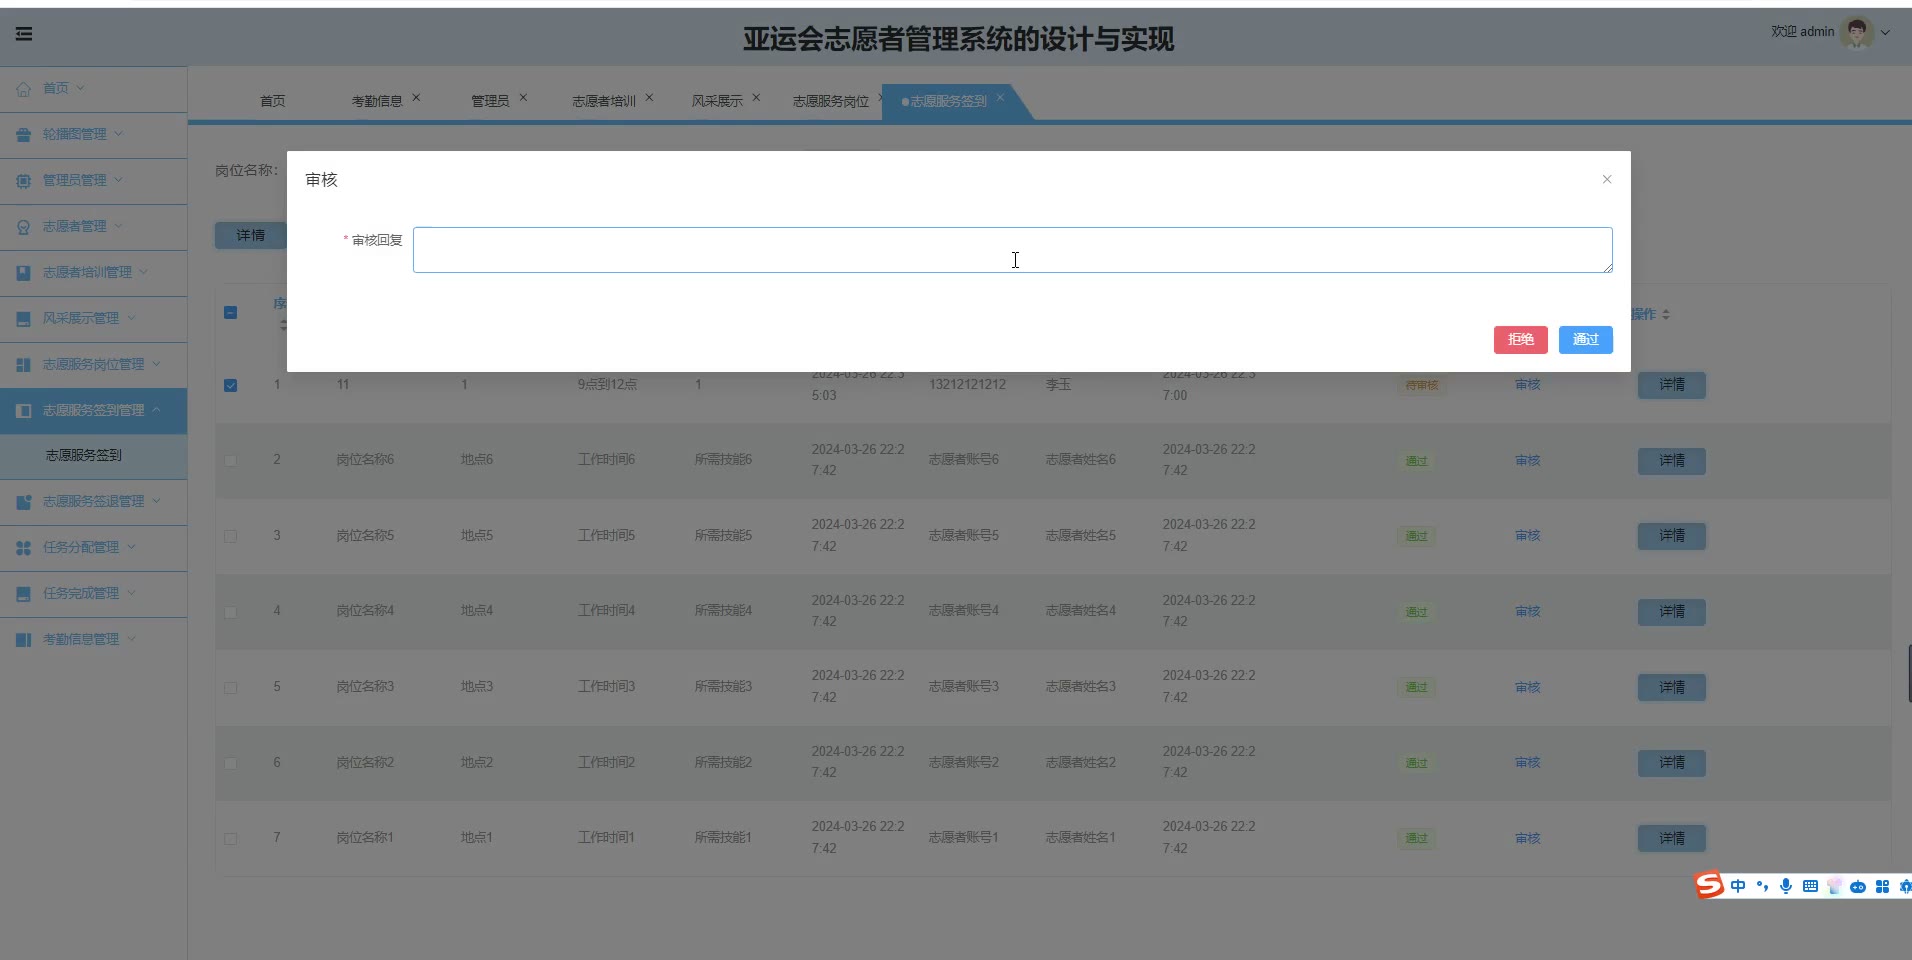1912x960 pixels.
Task: Uncheck the row 1 checkbox
Action: 231,385
